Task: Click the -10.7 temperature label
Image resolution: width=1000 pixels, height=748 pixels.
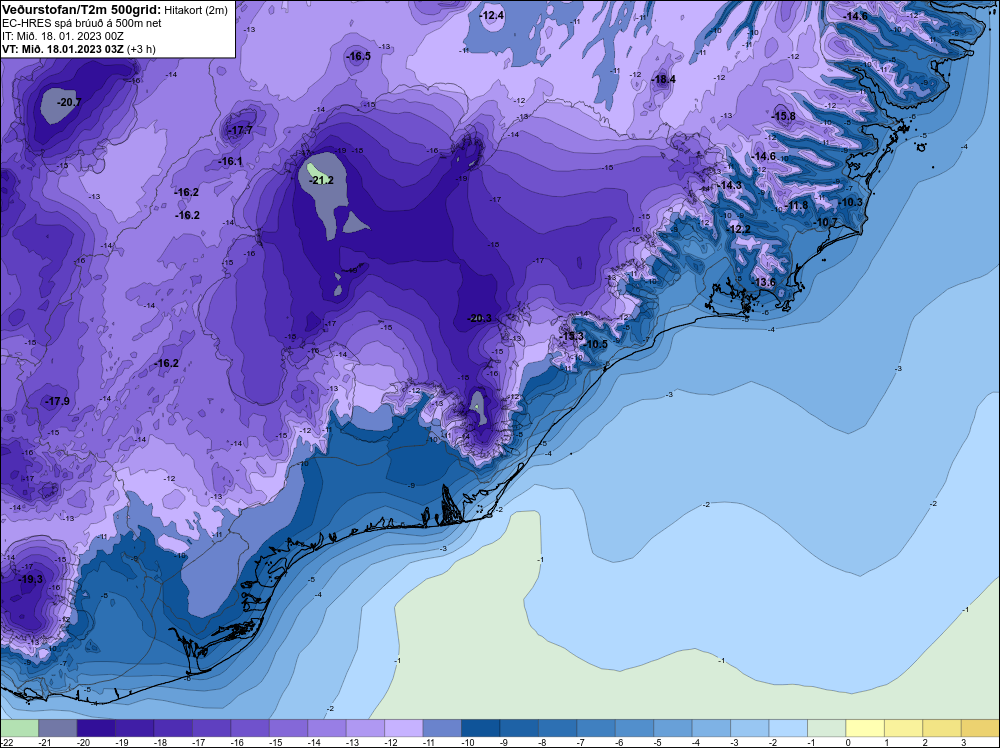Action: tap(825, 222)
